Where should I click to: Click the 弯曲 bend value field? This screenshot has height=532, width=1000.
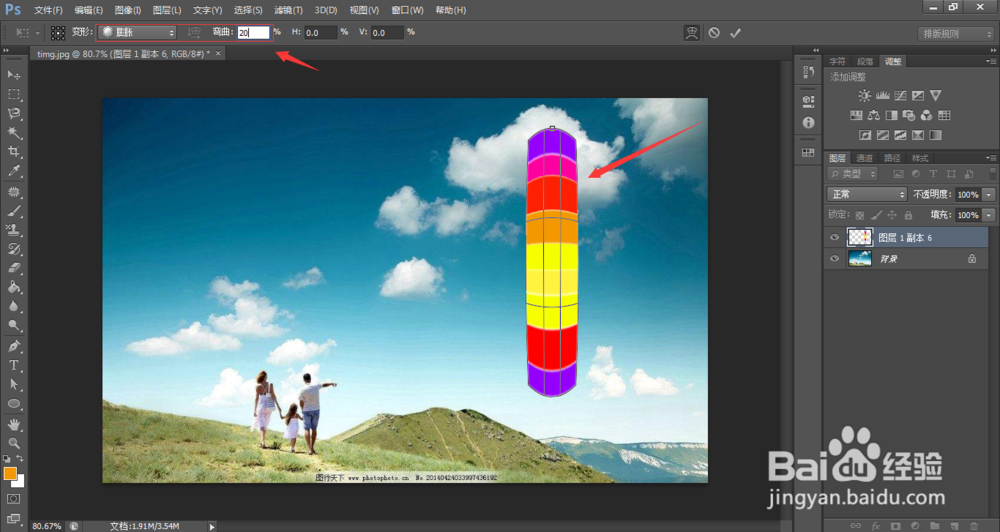pos(253,33)
